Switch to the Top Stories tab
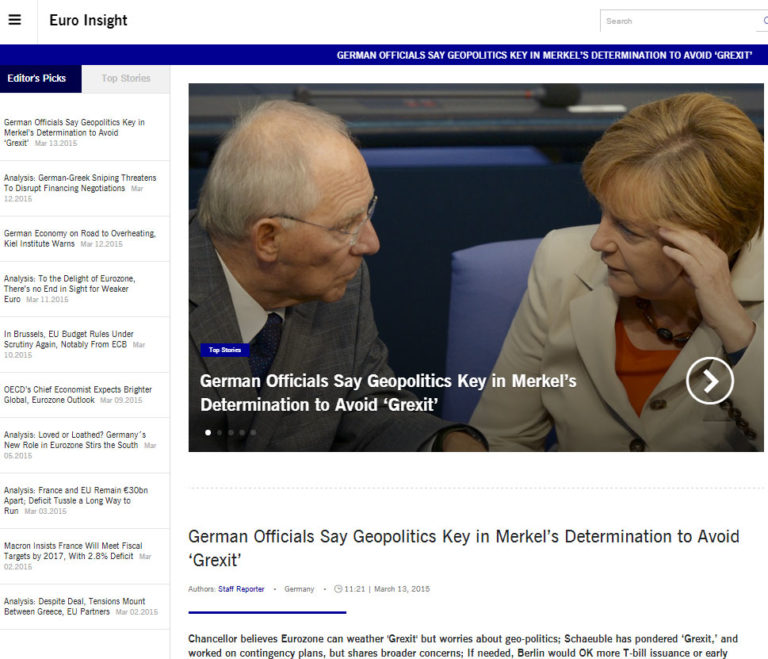Viewport: 768px width, 659px height. 126,78
